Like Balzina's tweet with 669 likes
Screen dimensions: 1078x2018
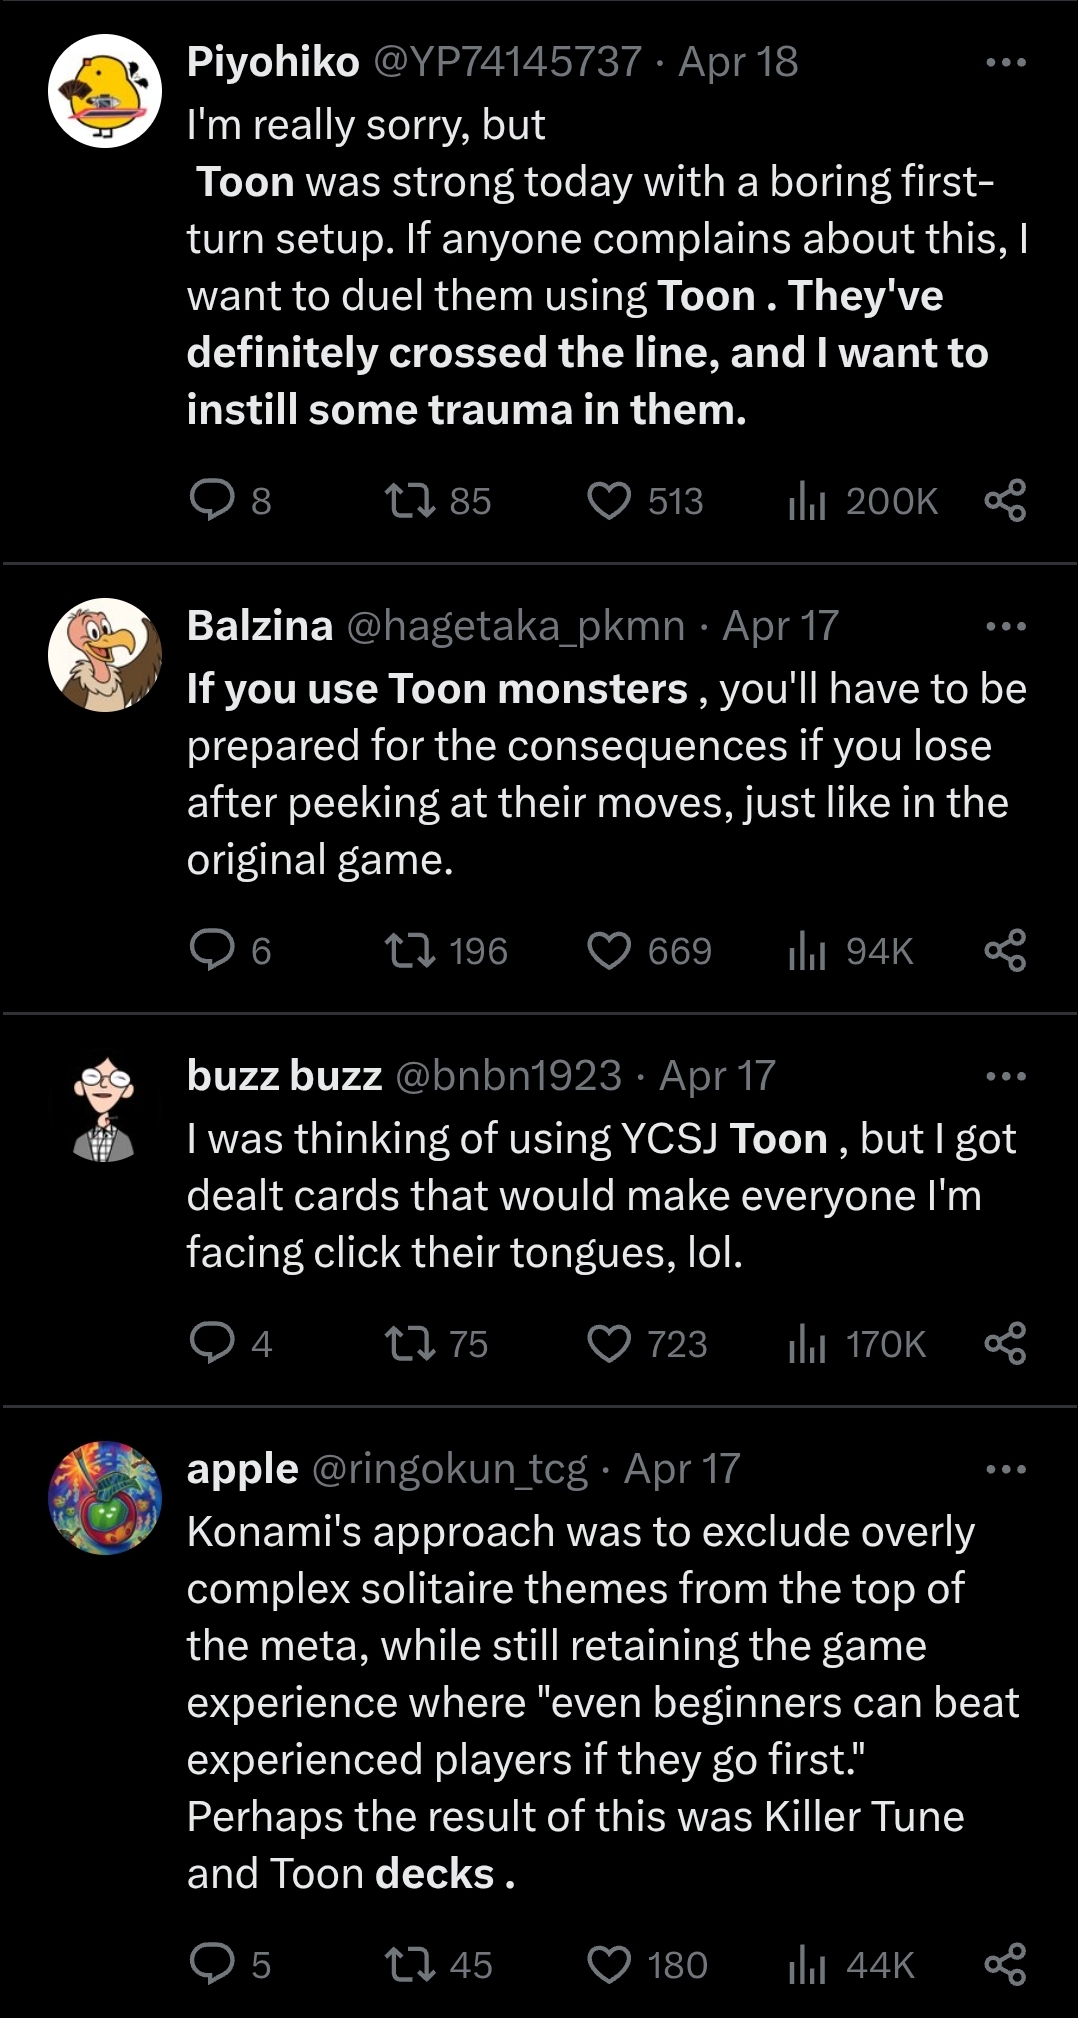point(609,950)
